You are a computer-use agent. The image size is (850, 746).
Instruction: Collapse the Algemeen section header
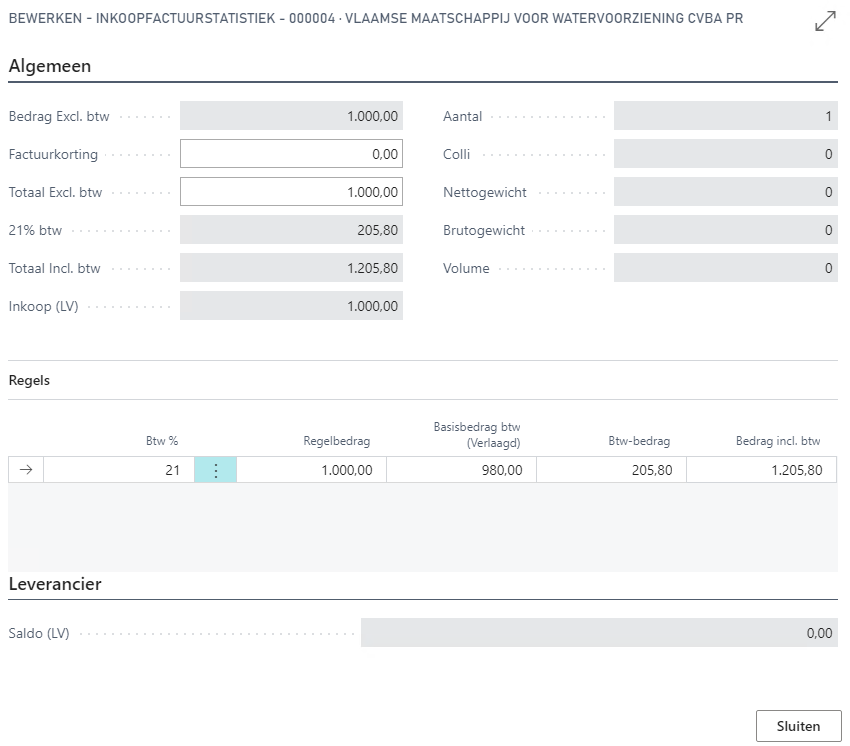(50, 67)
